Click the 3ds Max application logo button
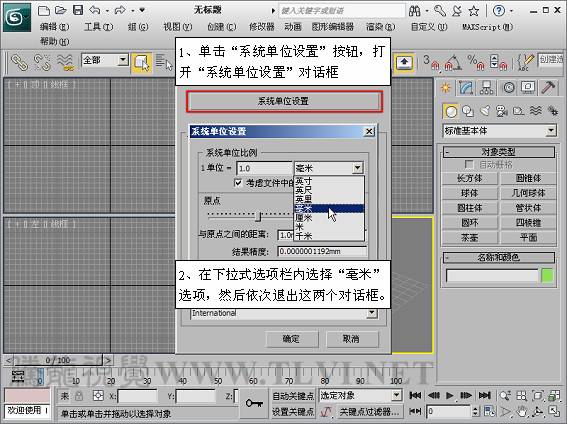567x424 pixels. pos(17,17)
